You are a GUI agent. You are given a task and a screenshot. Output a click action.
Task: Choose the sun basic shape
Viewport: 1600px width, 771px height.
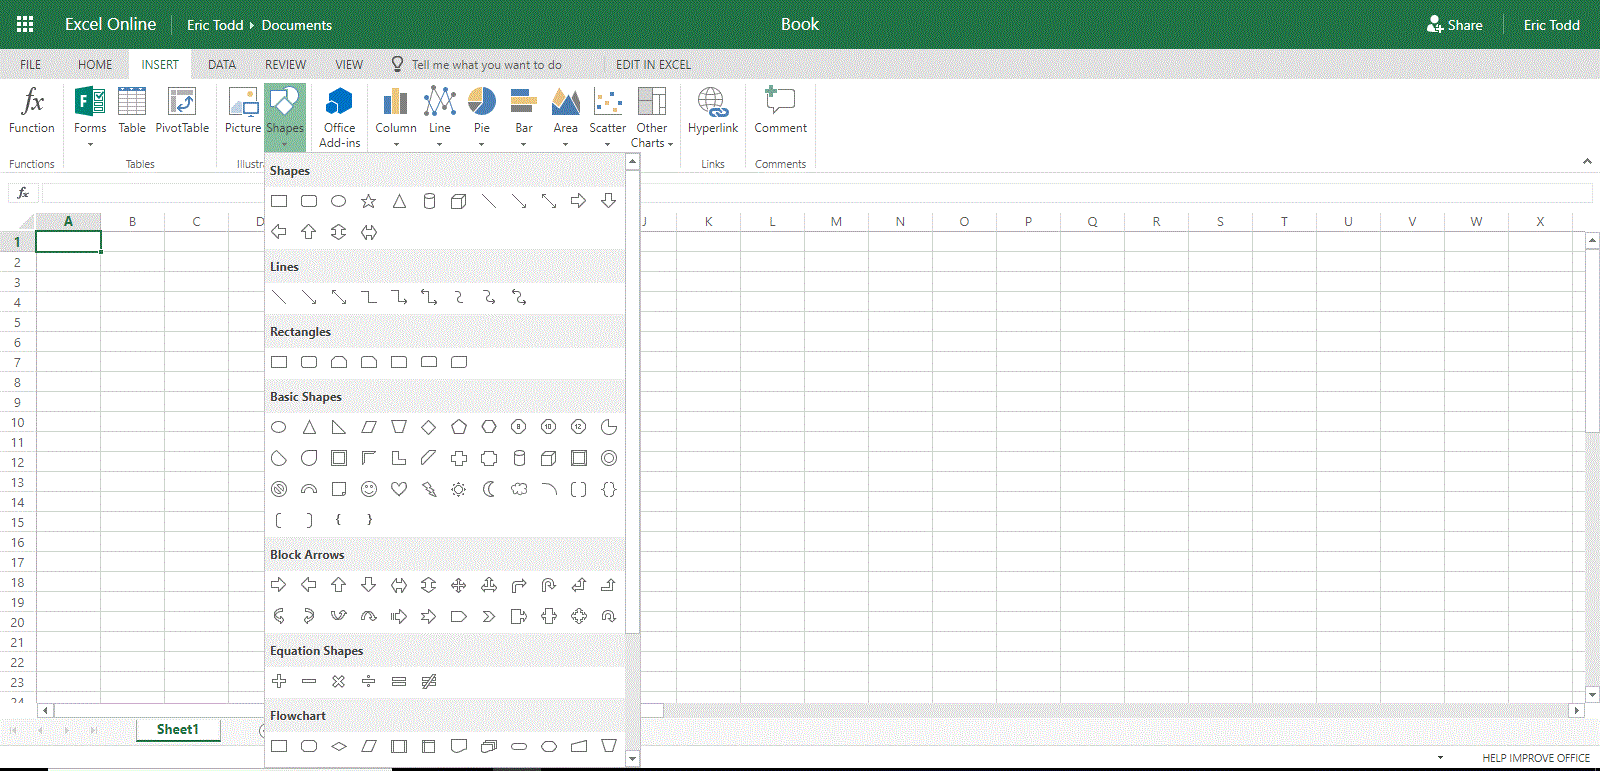pyautogui.click(x=459, y=489)
